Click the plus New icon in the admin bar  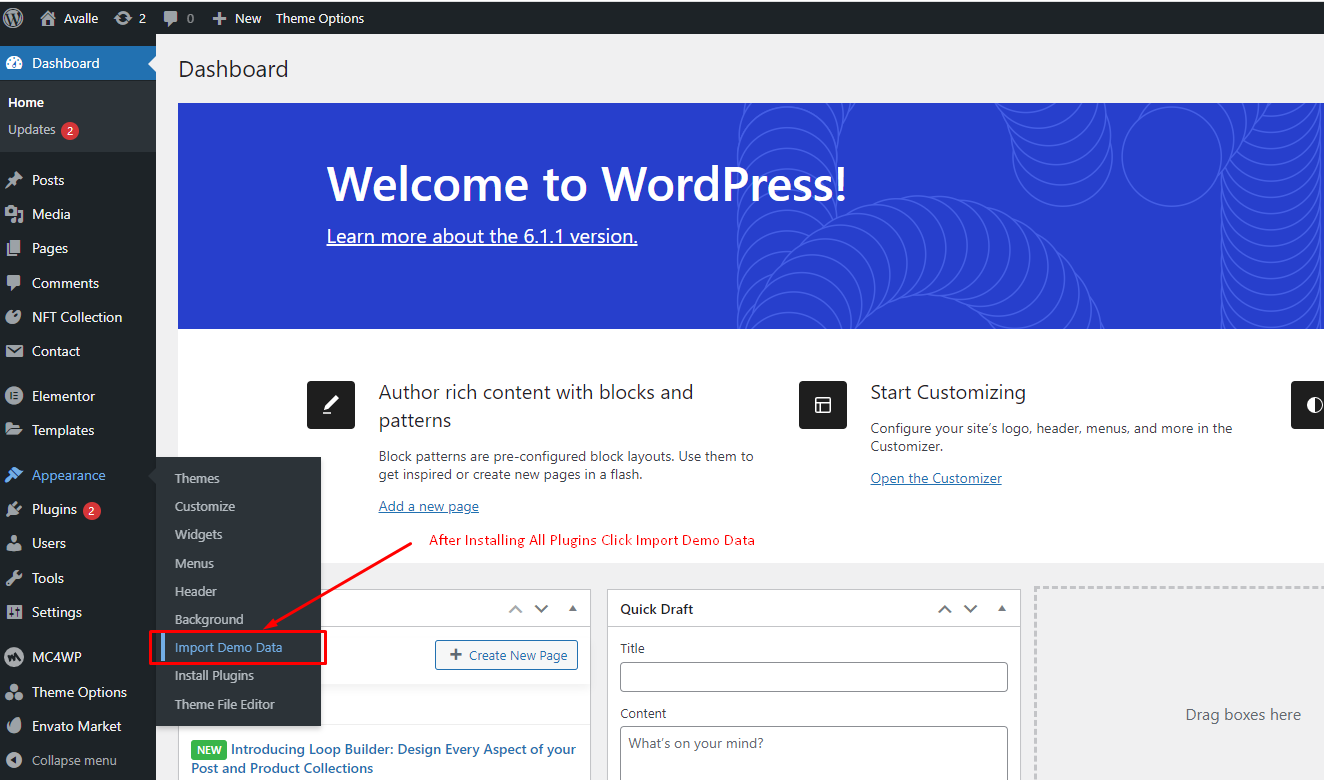click(220, 18)
